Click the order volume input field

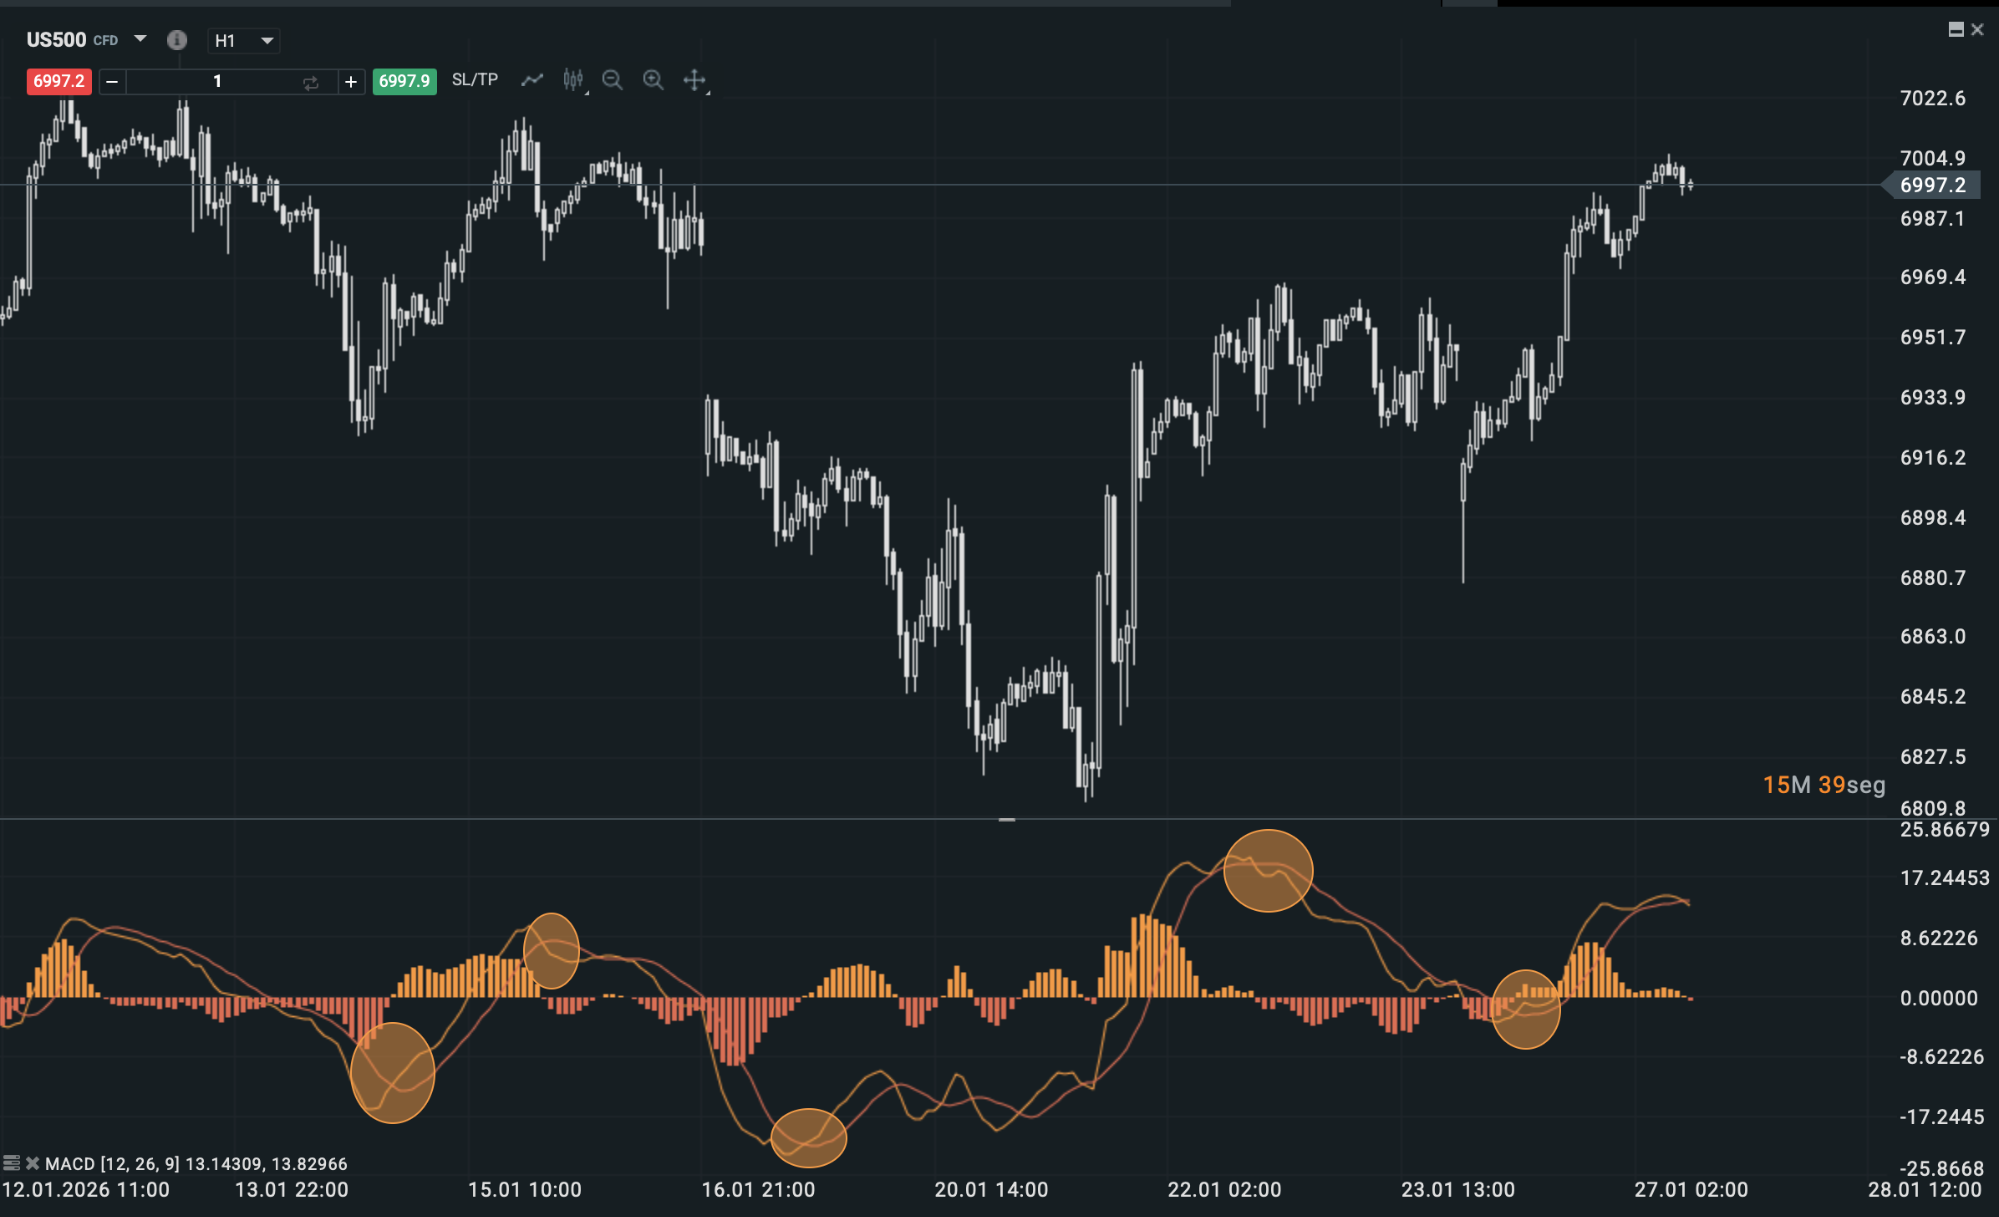218,81
